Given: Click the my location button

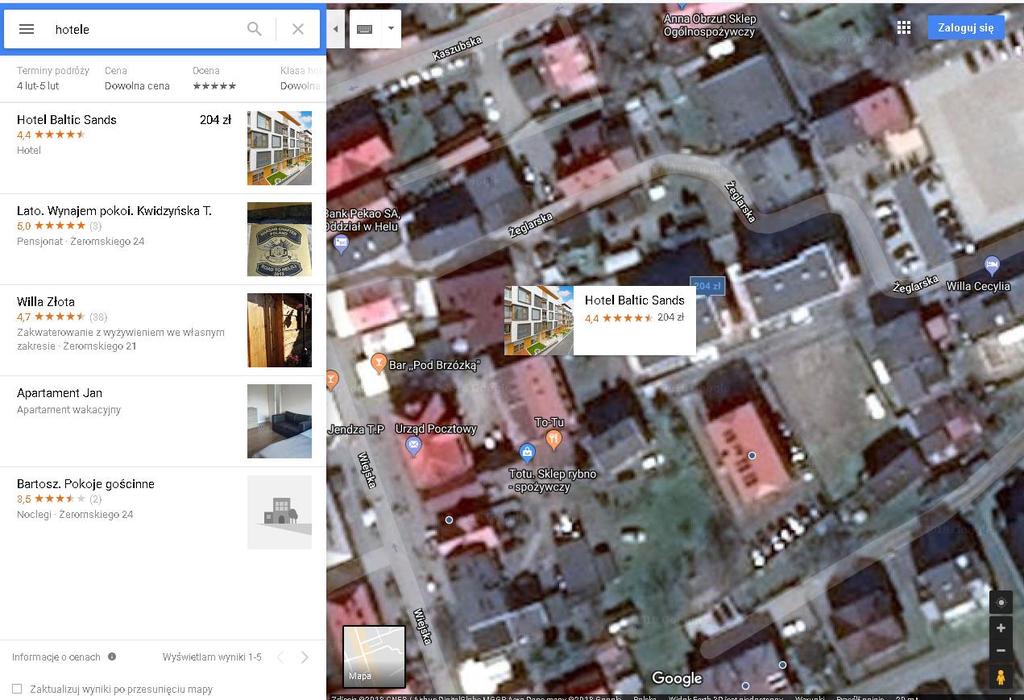Looking at the screenshot, I should coord(1000,602).
